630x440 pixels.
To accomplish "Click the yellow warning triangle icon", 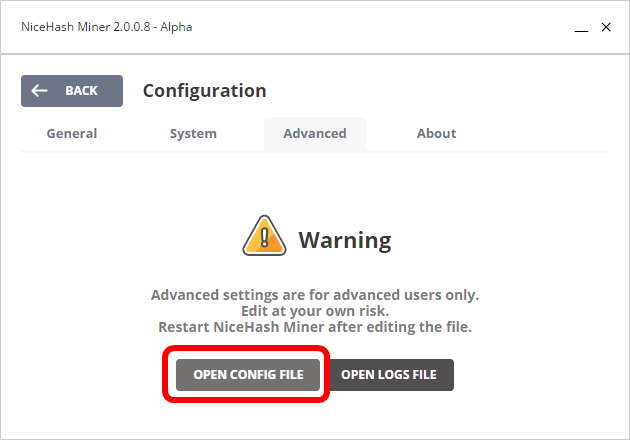I will 264,236.
